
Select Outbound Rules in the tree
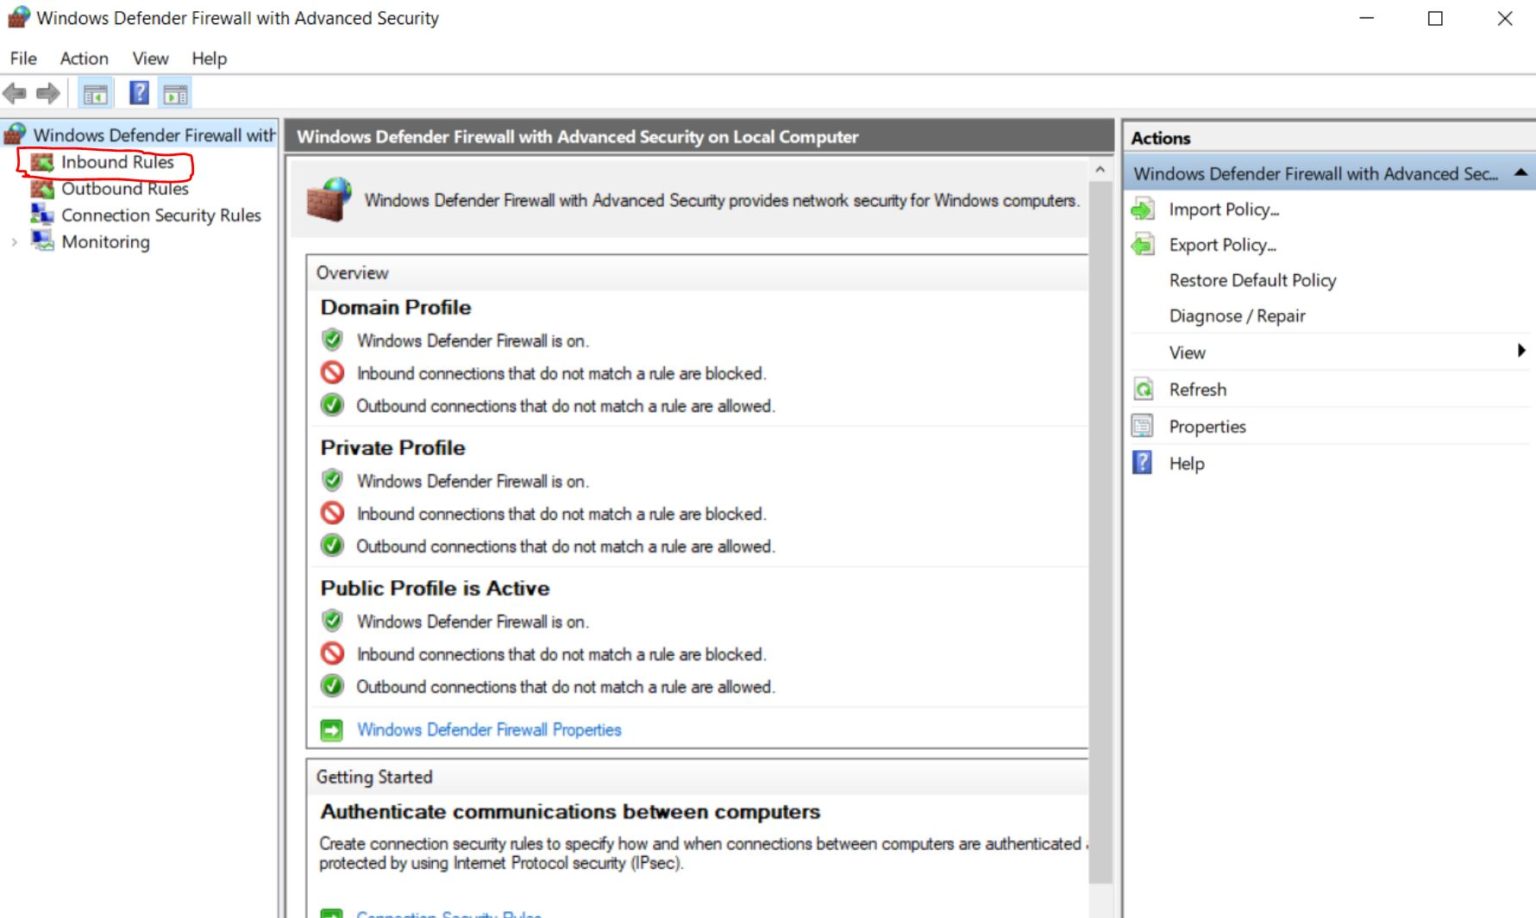point(124,189)
